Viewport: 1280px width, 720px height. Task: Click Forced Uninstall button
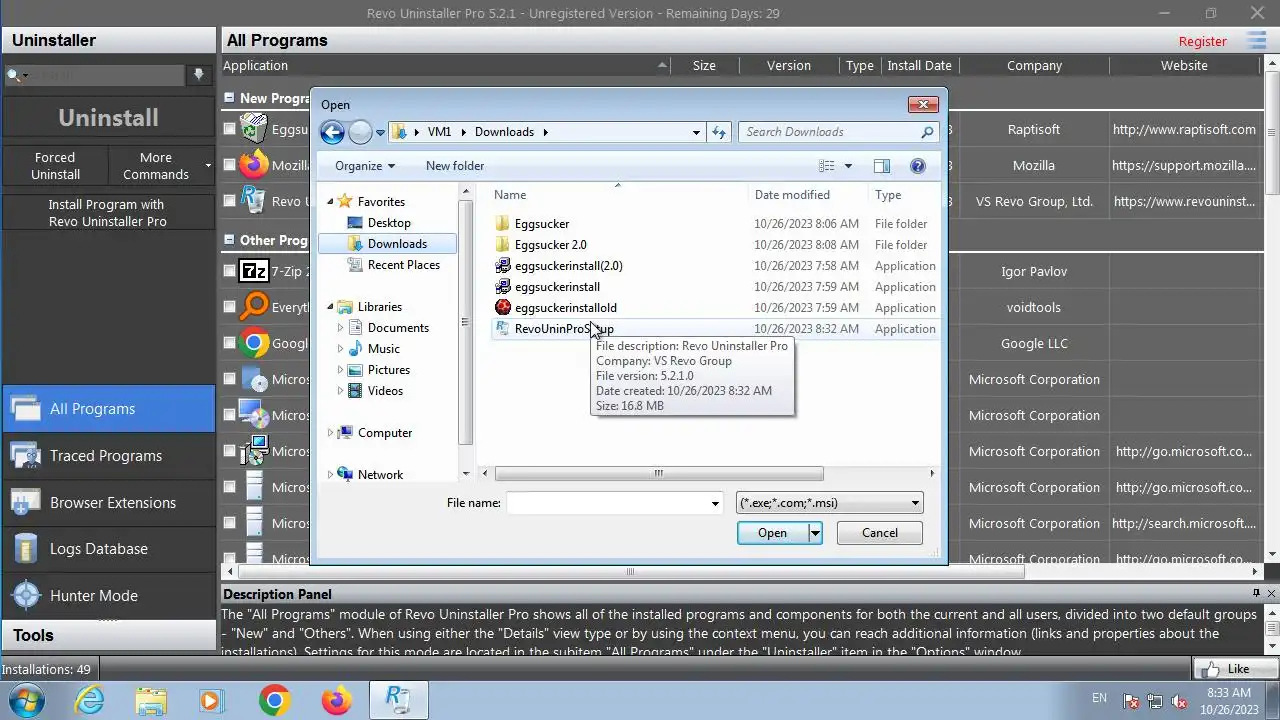click(x=55, y=166)
